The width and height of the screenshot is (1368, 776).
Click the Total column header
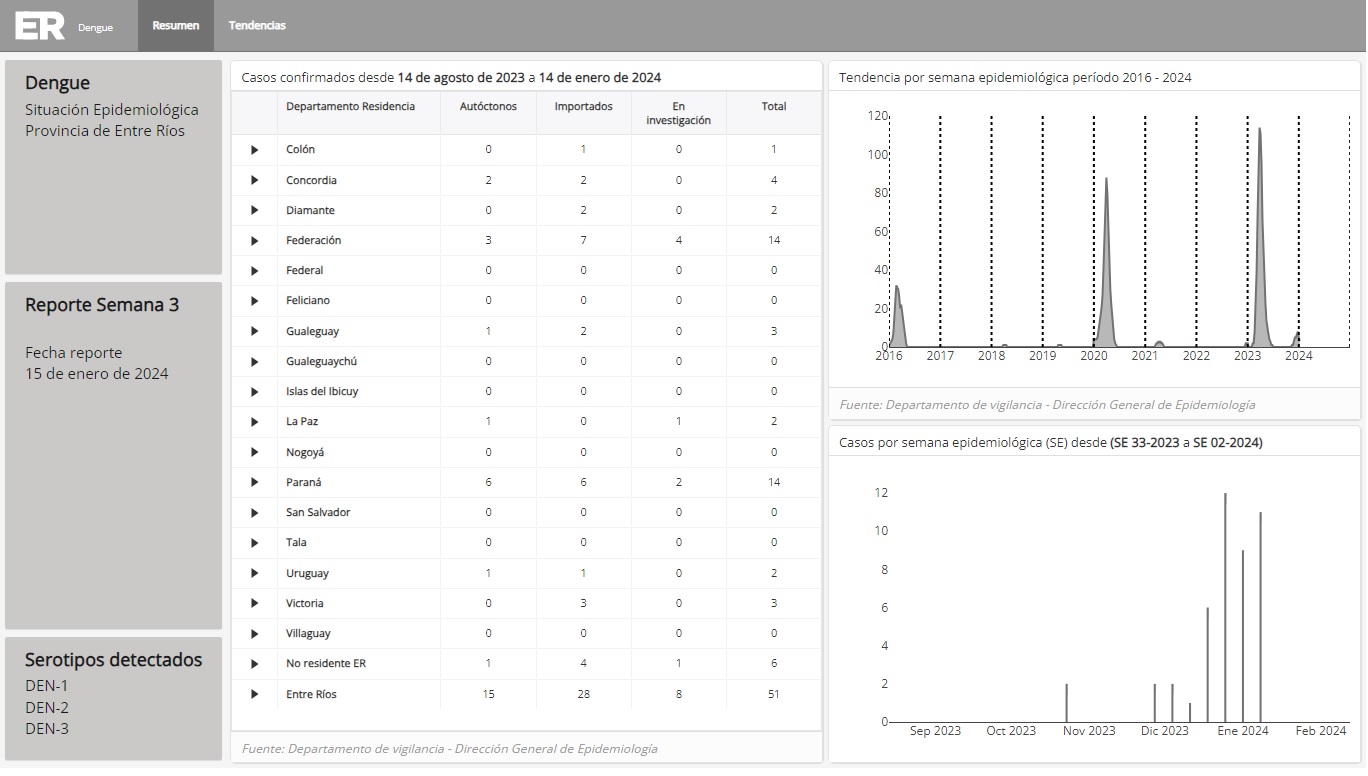point(773,107)
